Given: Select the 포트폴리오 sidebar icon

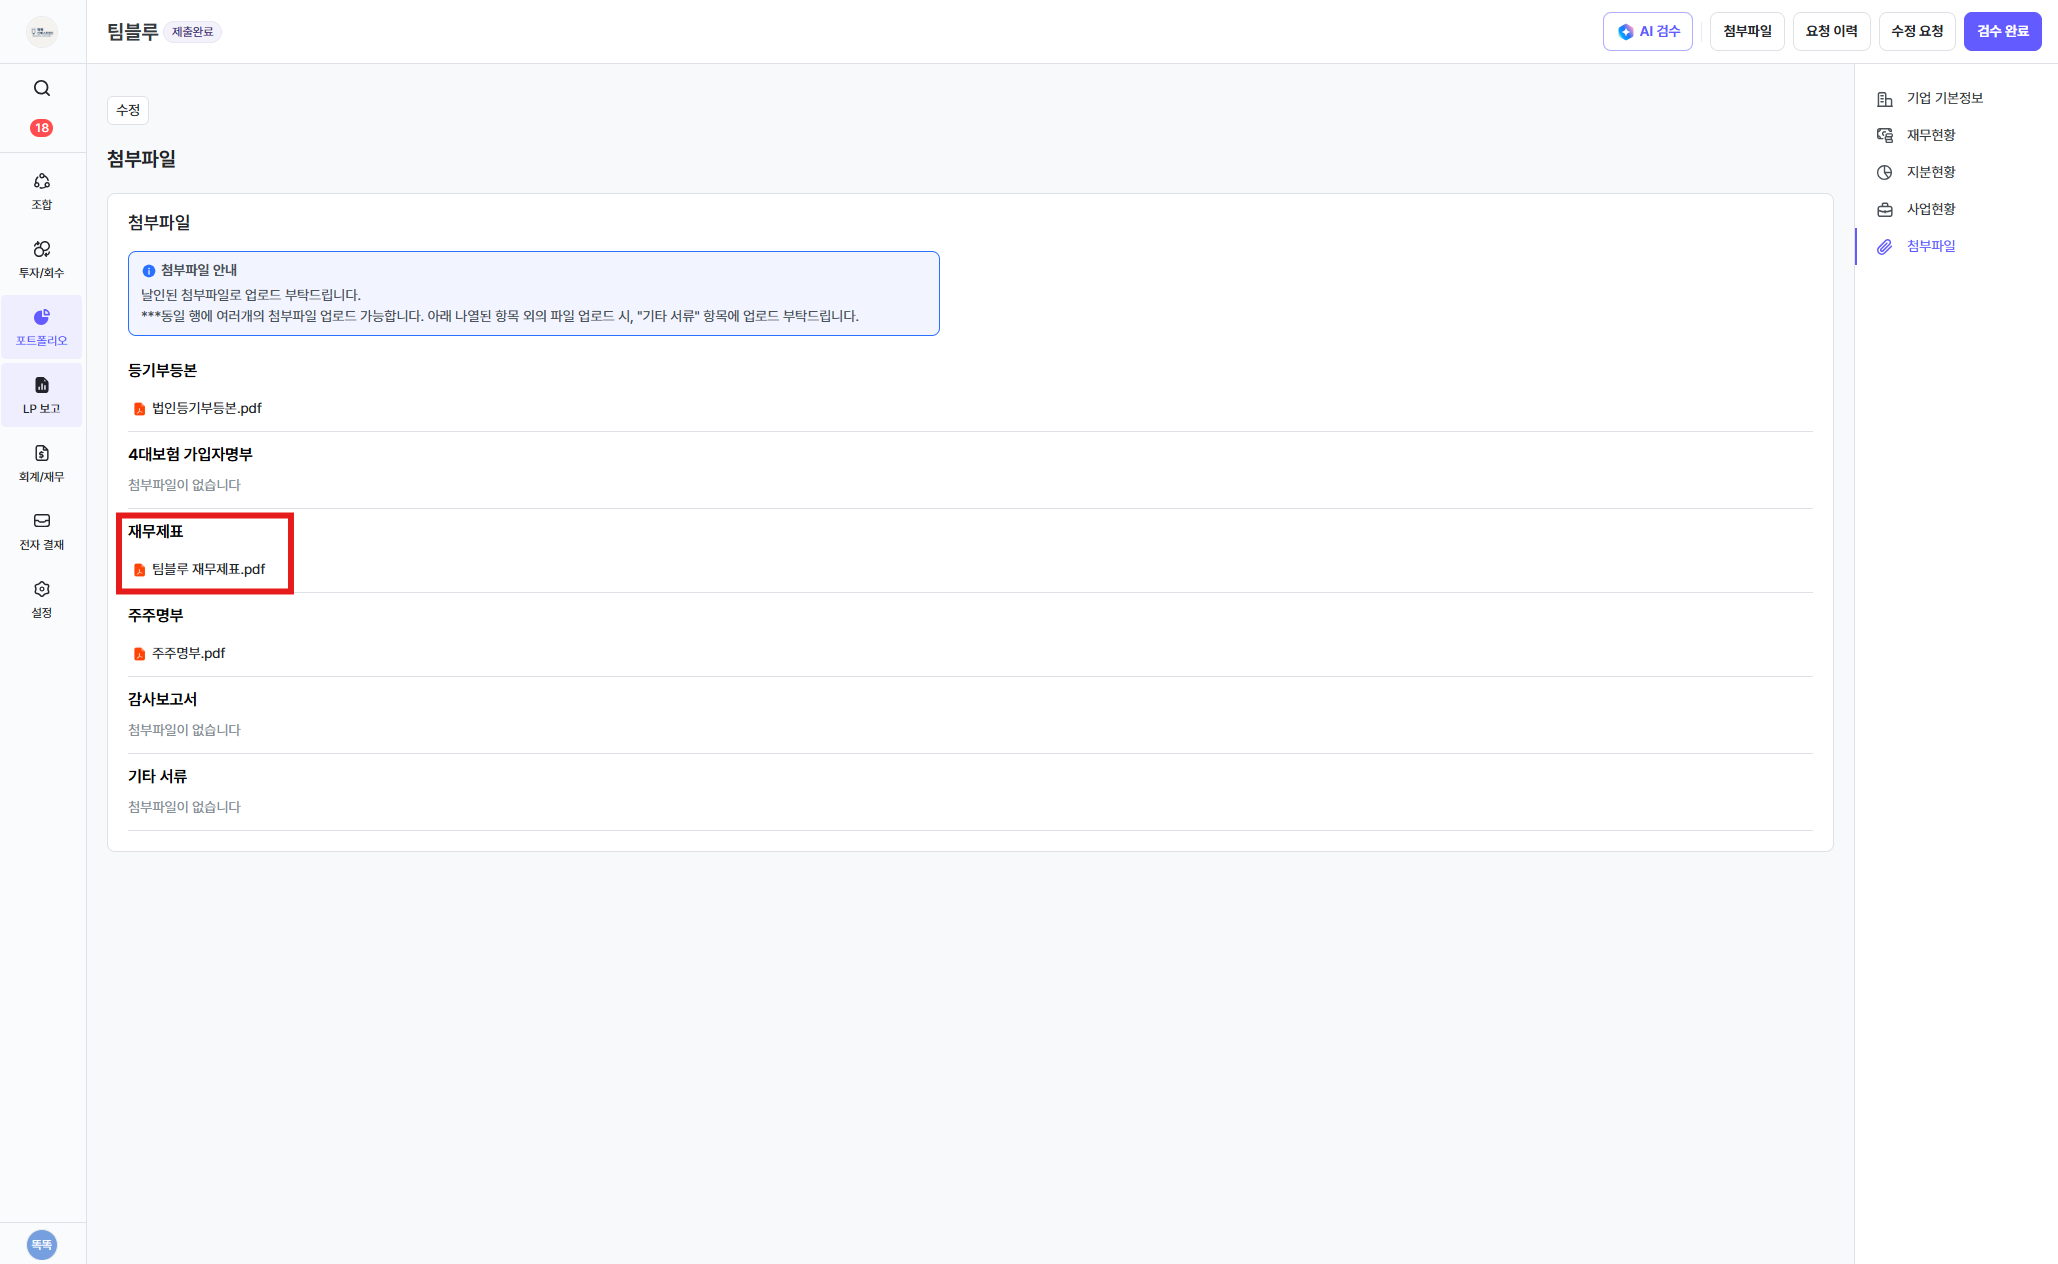Looking at the screenshot, I should pos(42,327).
